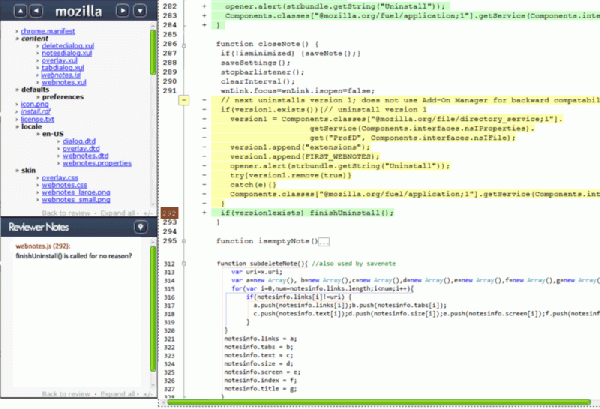
Task: Open overlay.xul file
Action: [59, 60]
